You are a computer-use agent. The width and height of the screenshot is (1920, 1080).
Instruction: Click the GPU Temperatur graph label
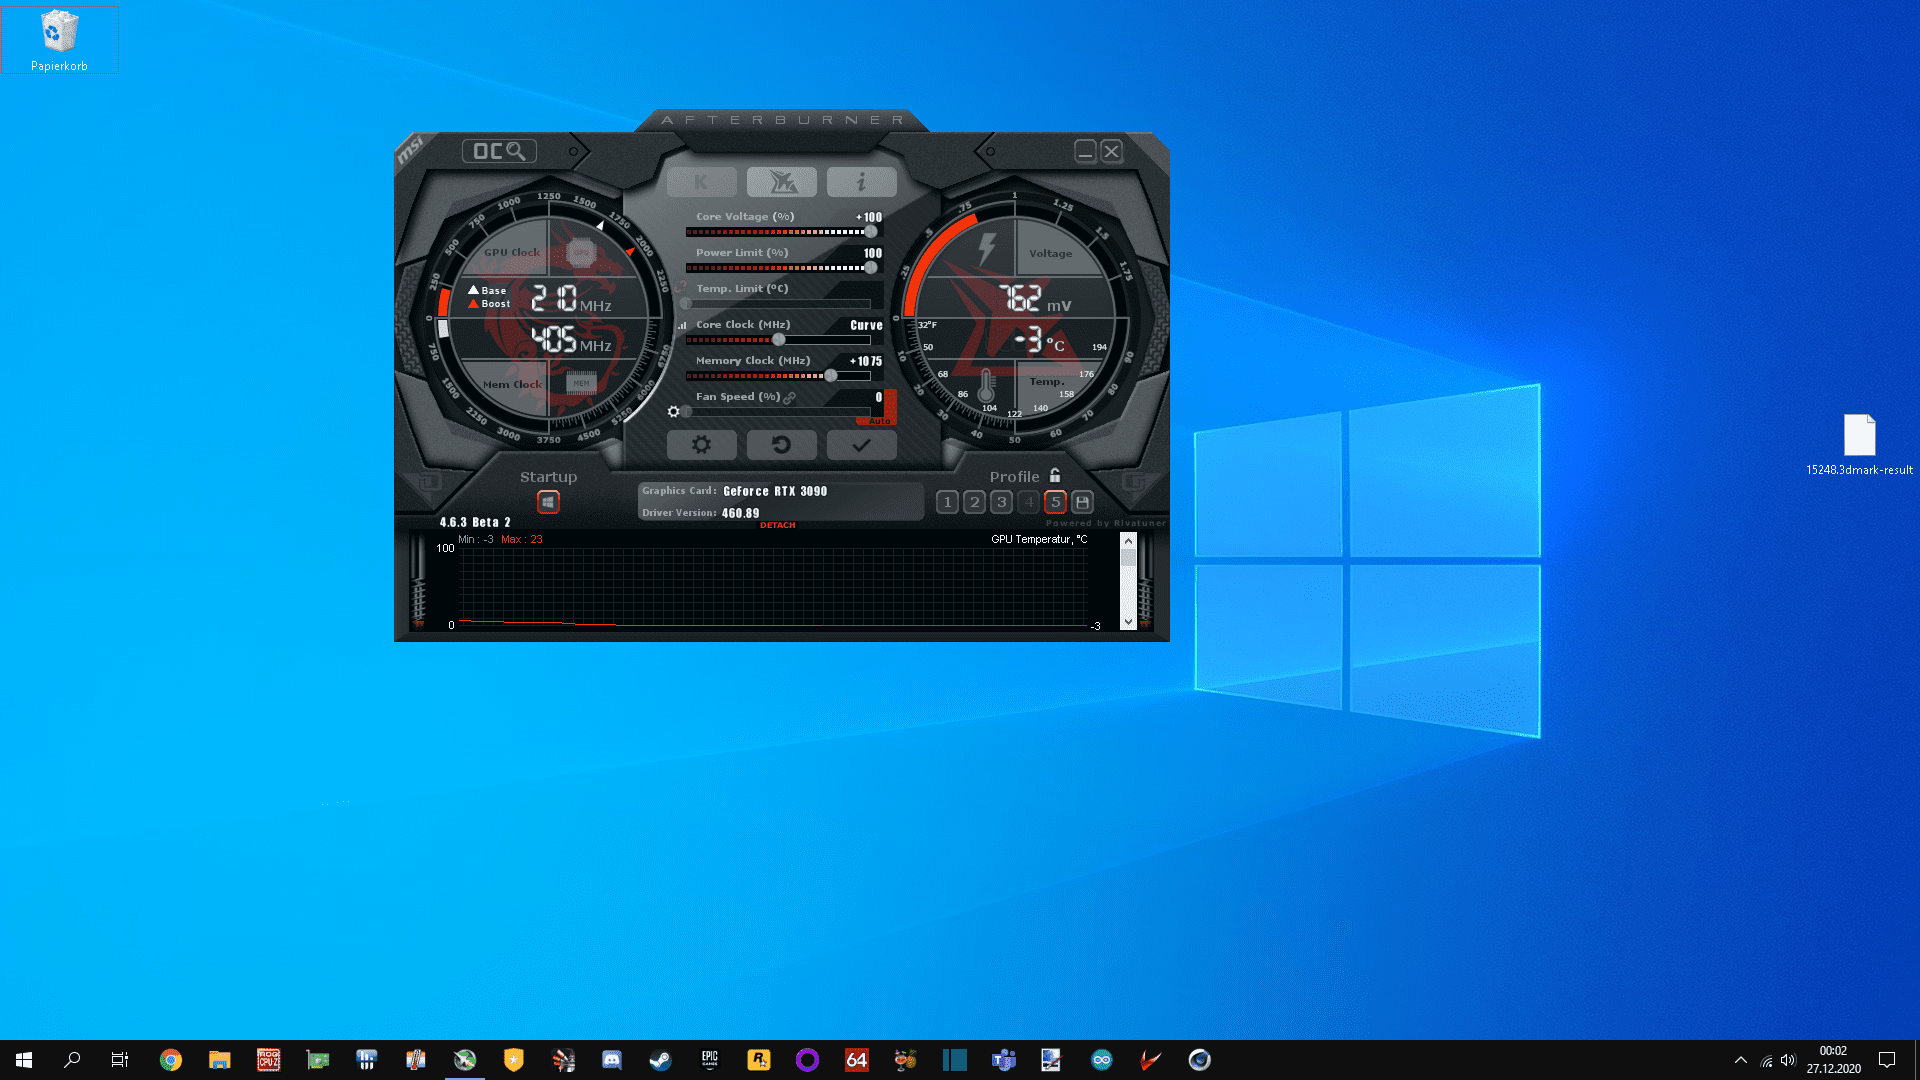pos(1039,539)
